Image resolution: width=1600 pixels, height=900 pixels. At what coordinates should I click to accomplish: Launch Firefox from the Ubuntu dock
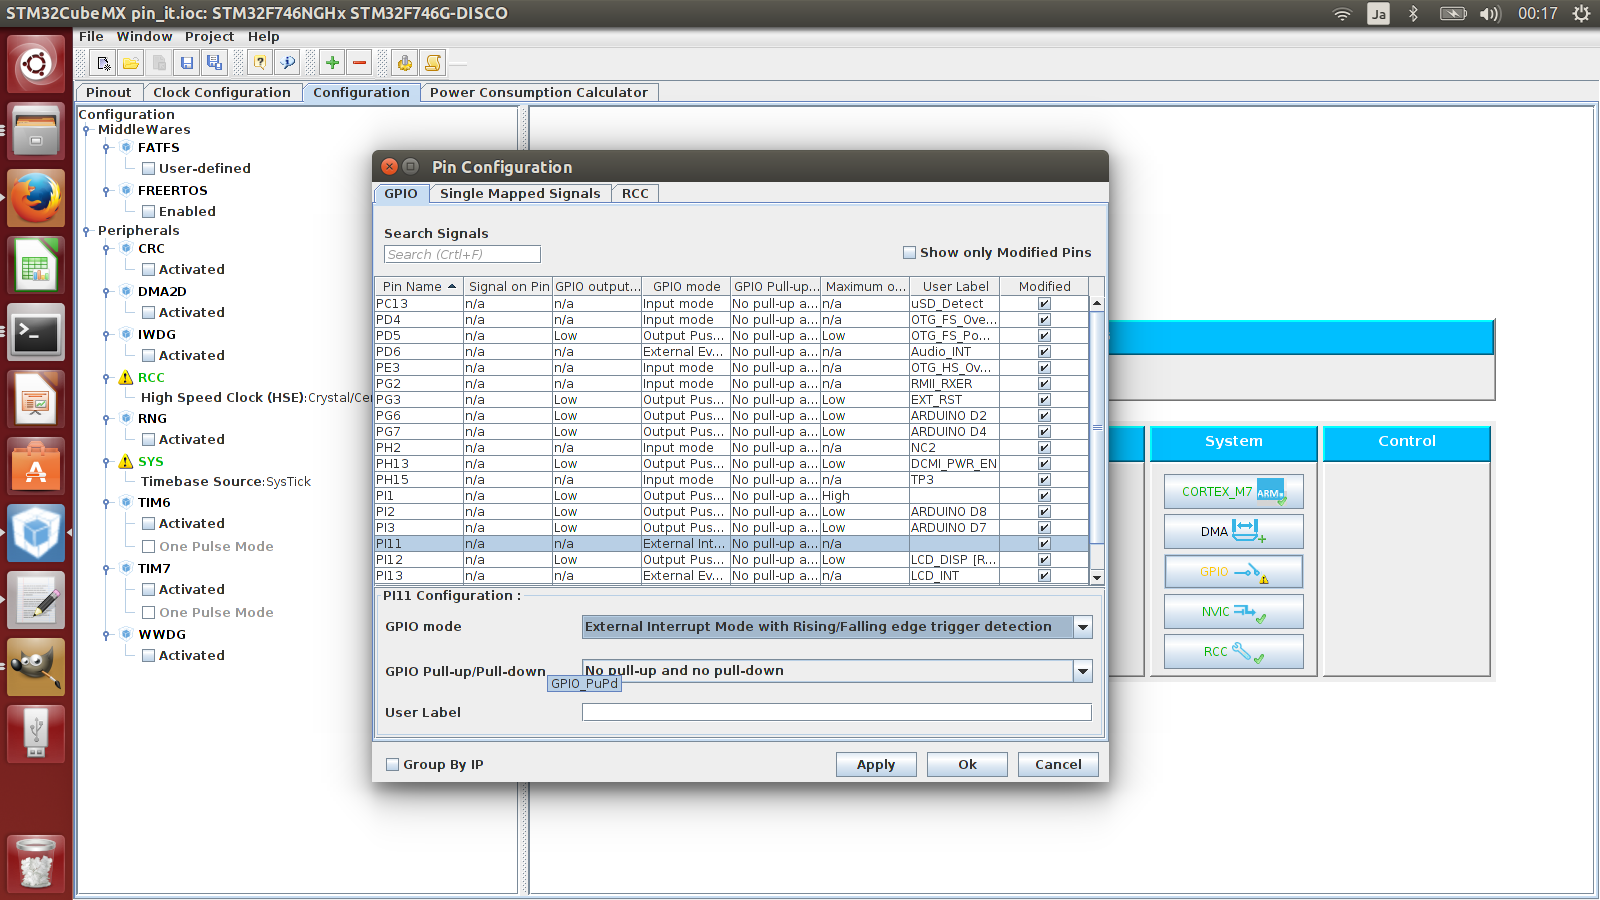tap(37, 199)
